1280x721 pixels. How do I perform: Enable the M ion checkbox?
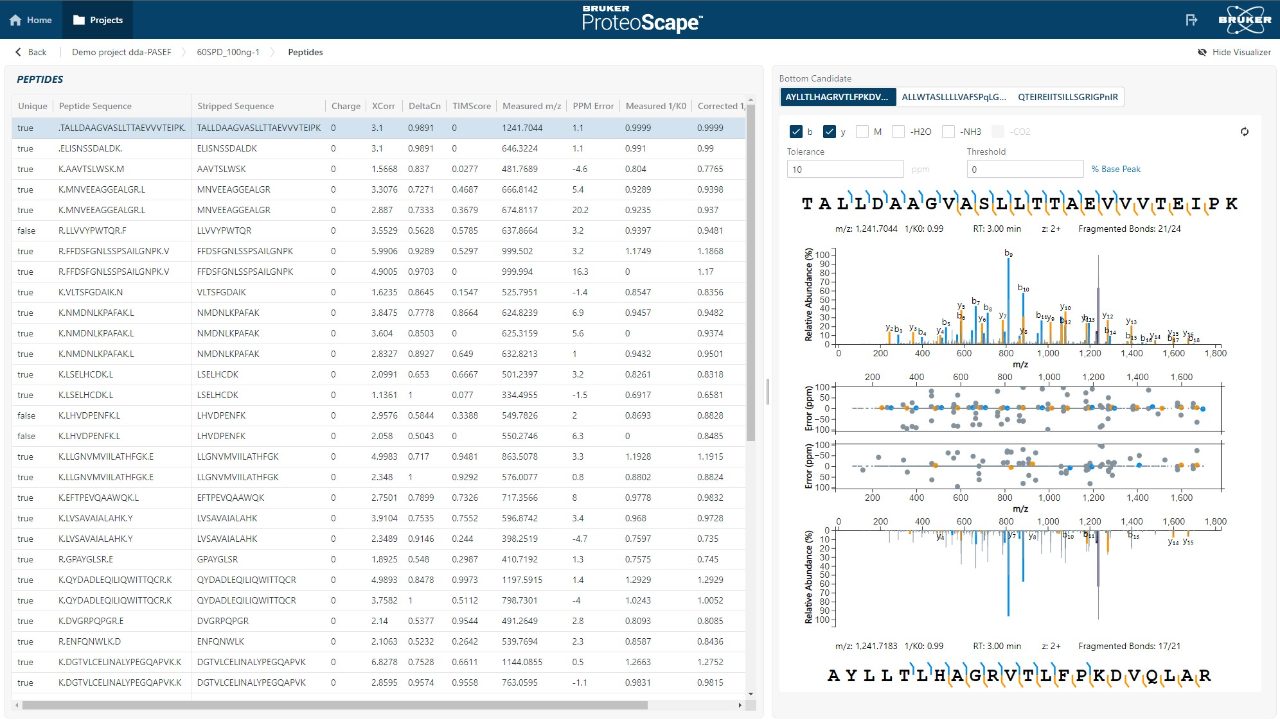862,131
